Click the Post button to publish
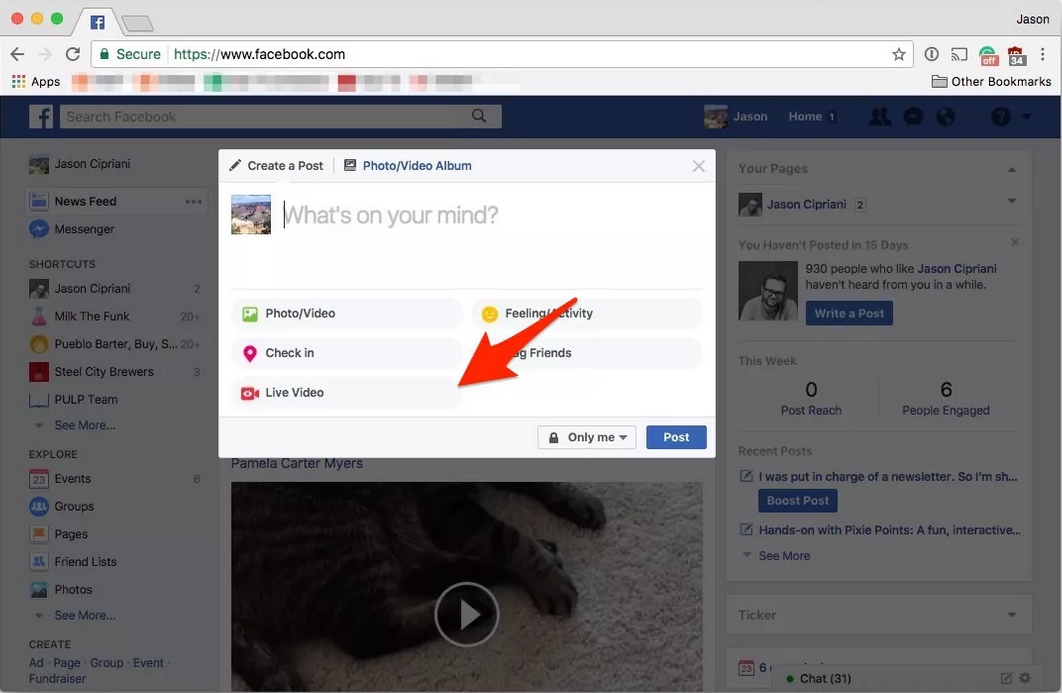1062x693 pixels. click(676, 437)
